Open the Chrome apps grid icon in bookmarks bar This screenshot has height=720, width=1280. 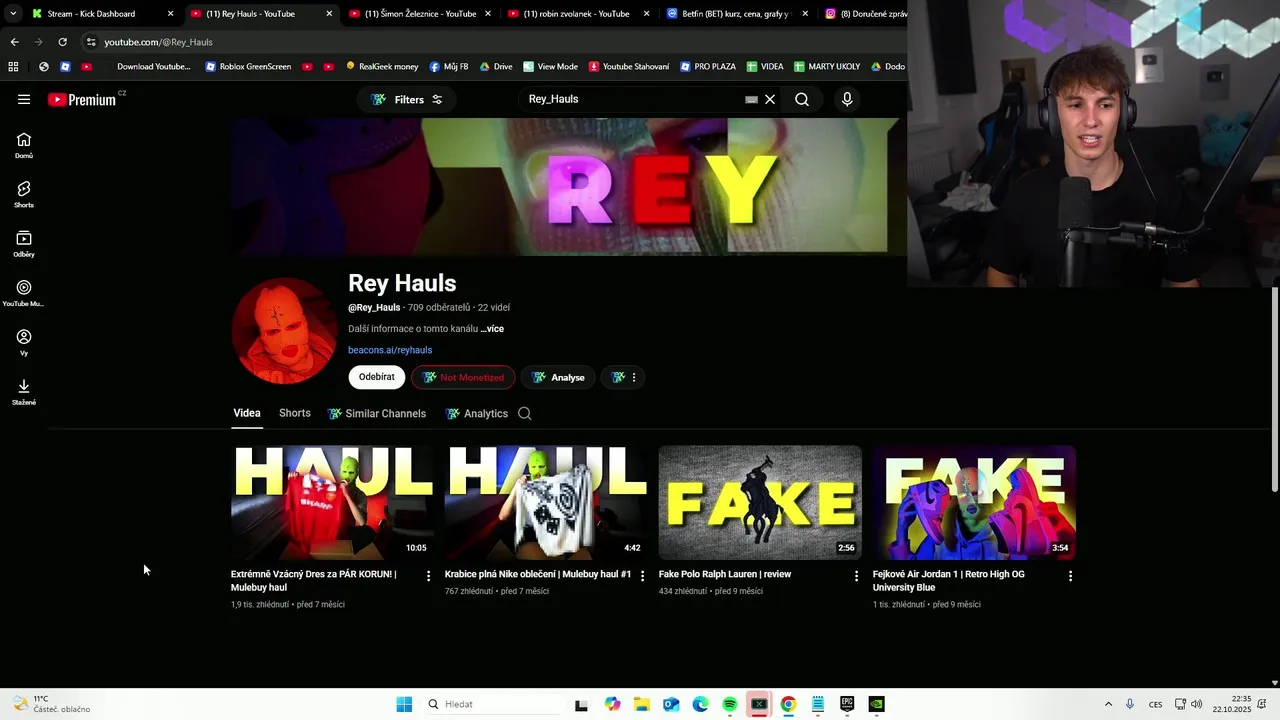13,67
